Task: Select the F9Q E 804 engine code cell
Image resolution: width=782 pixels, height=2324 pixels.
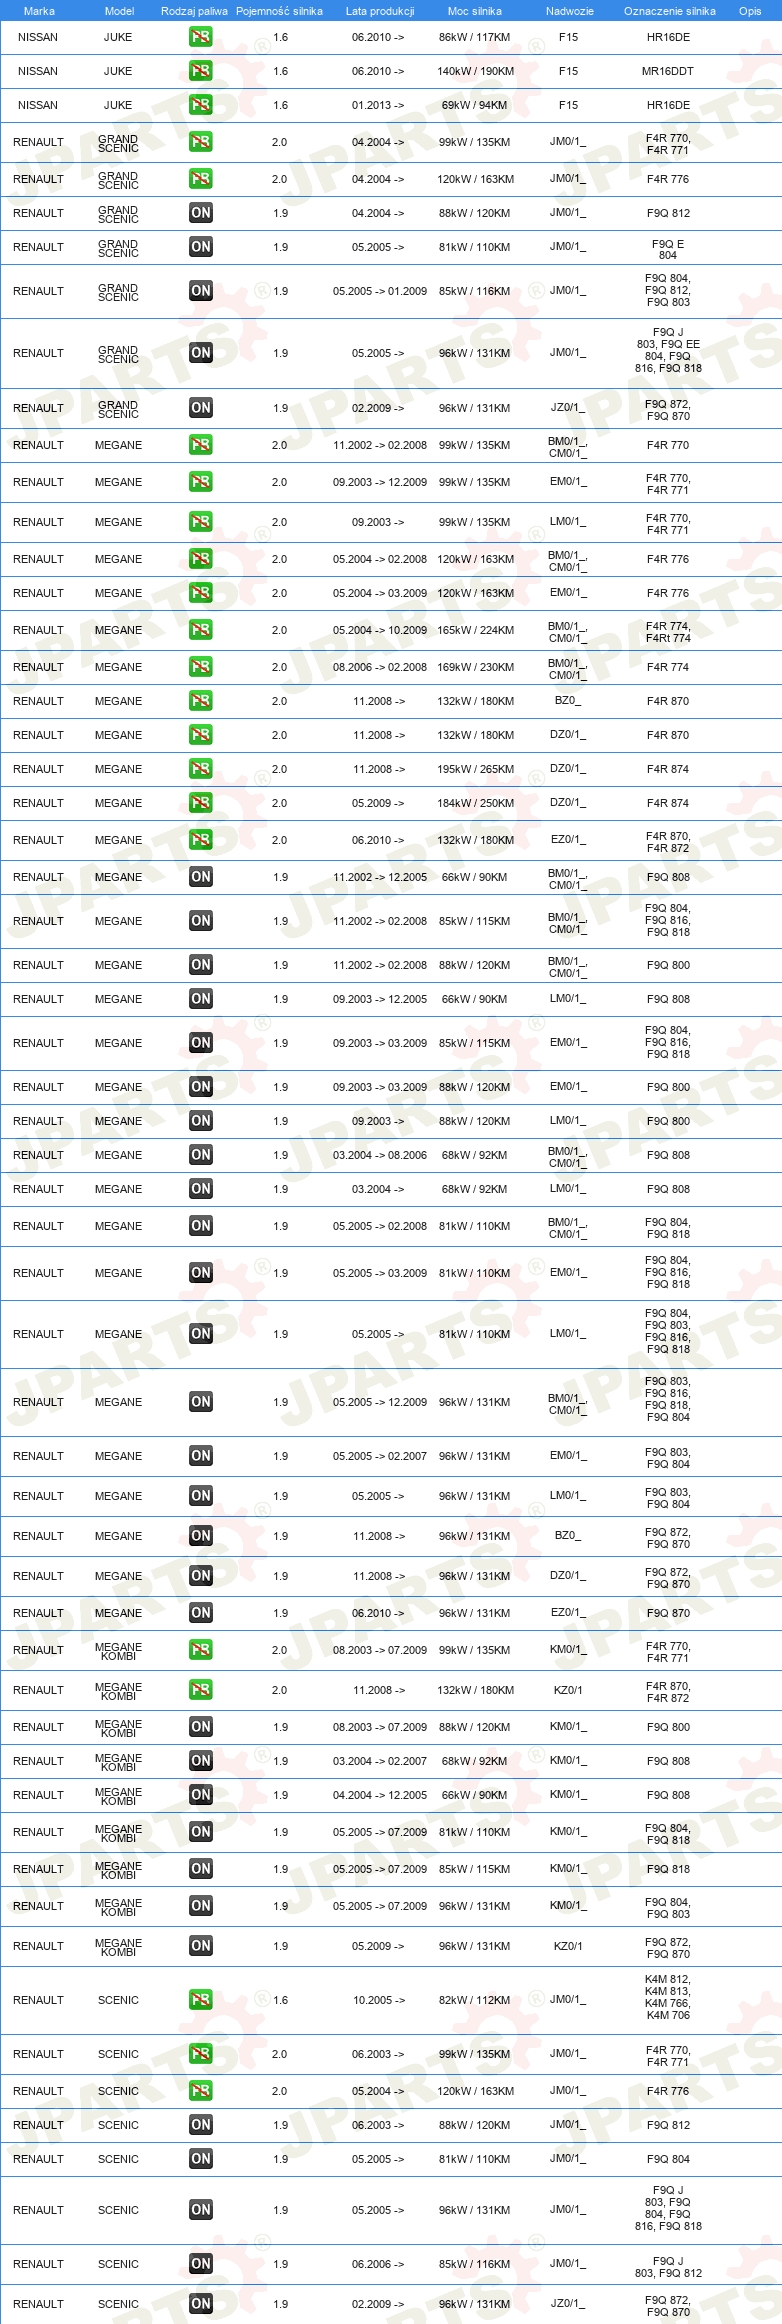Action: tap(668, 249)
